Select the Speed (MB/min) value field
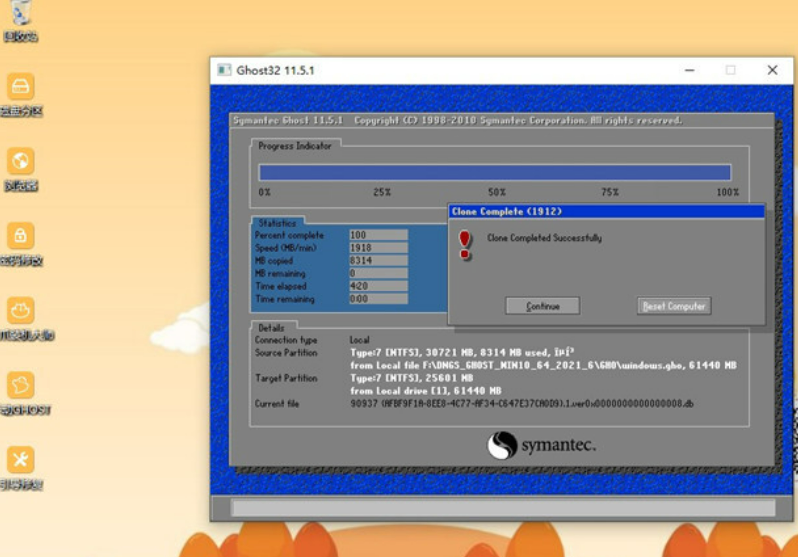 tap(377, 248)
